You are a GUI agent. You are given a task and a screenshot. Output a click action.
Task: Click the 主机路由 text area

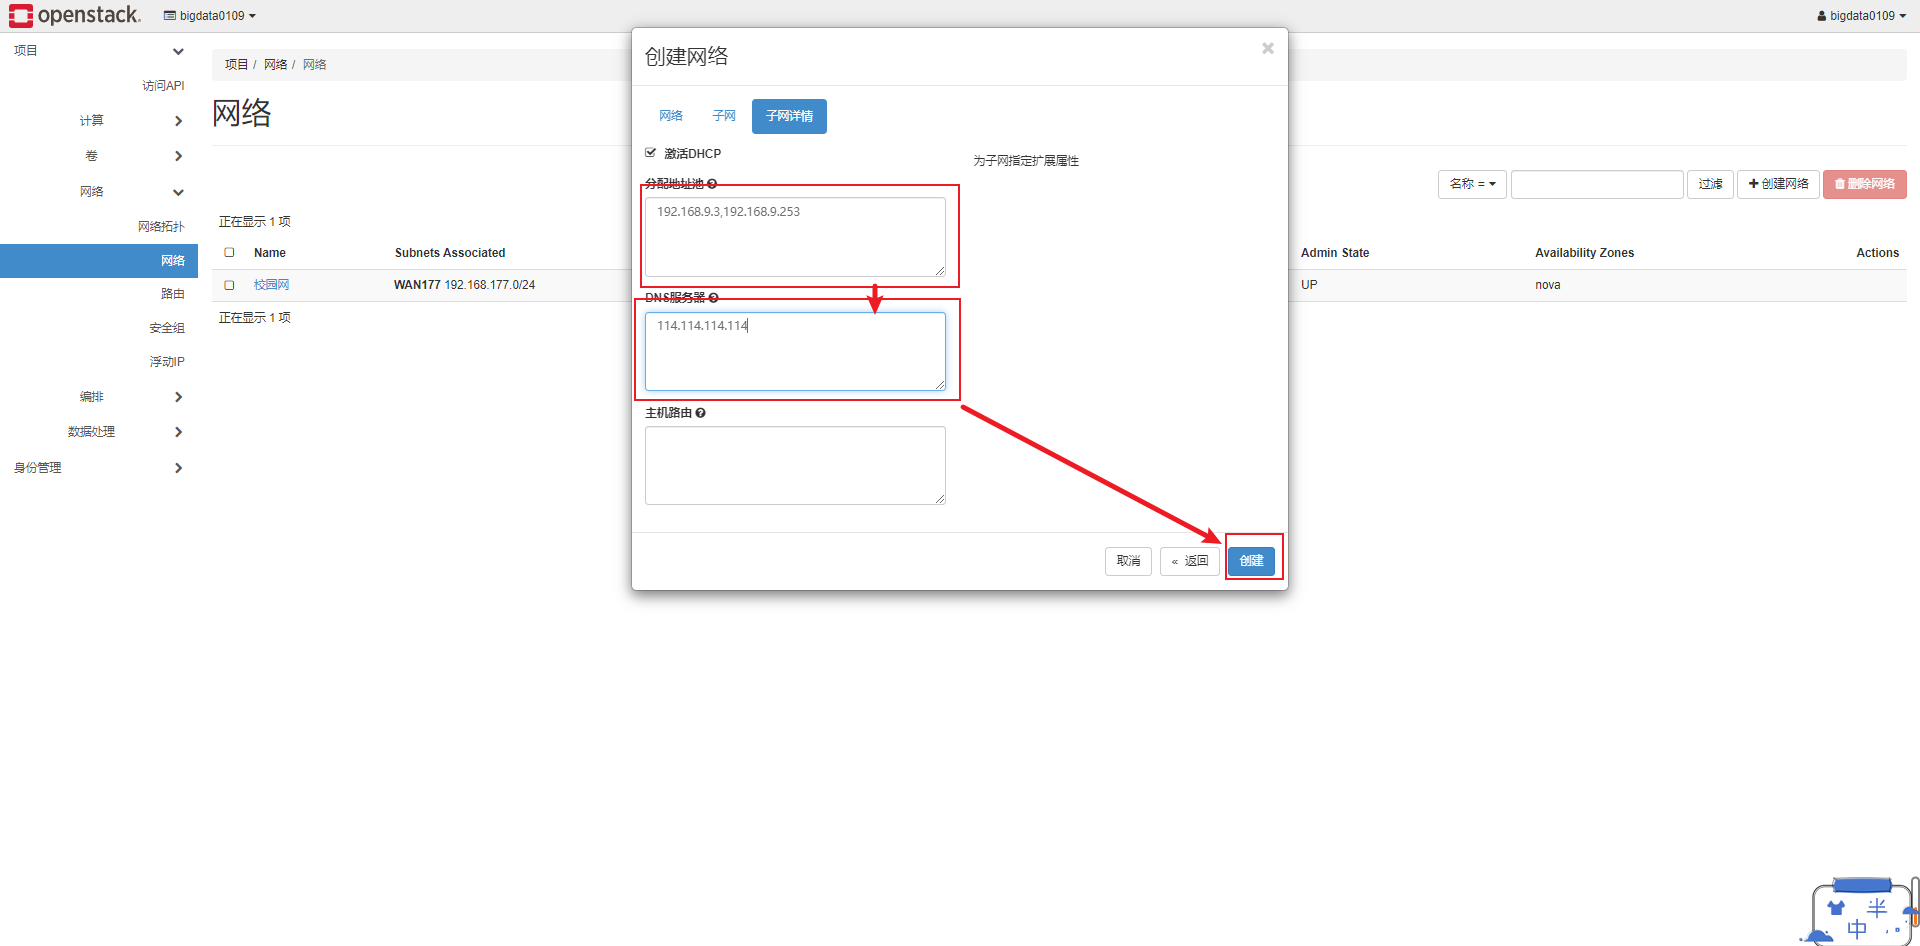pyautogui.click(x=795, y=466)
